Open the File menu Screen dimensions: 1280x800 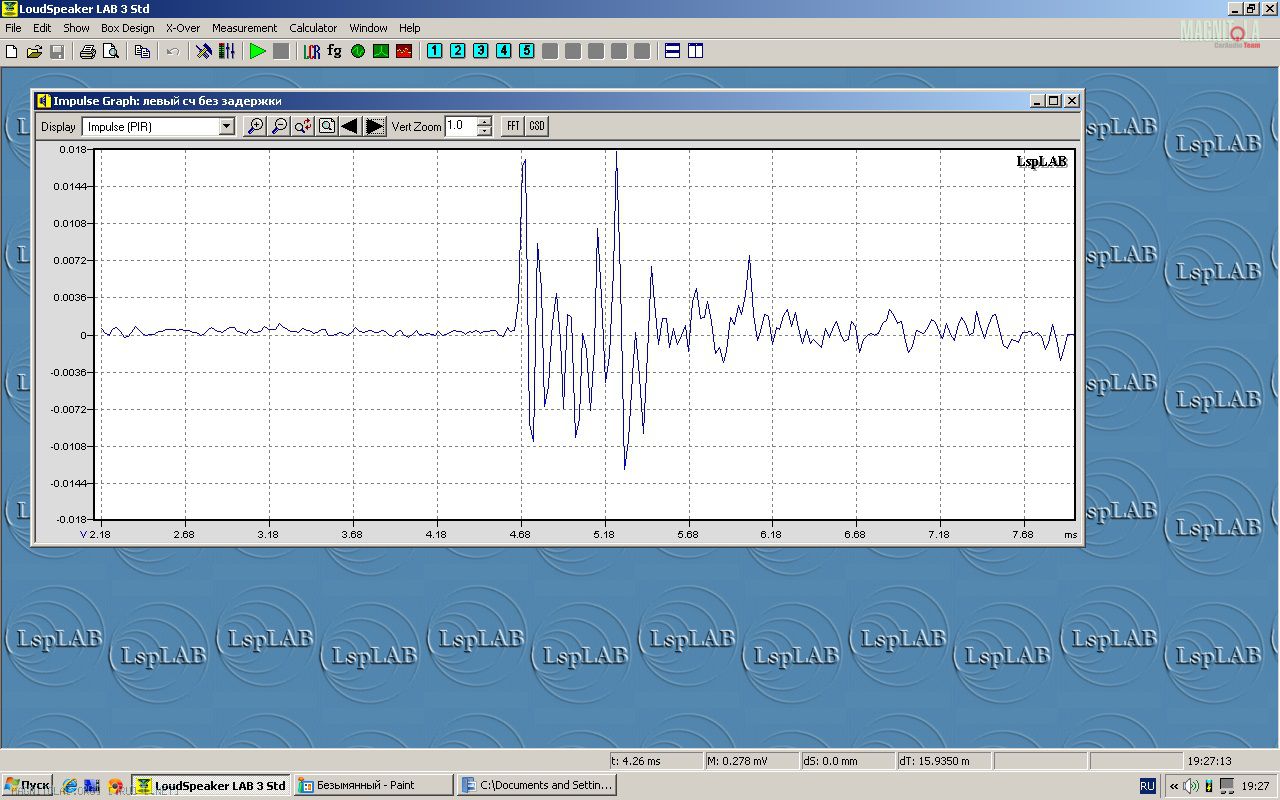click(x=13, y=28)
